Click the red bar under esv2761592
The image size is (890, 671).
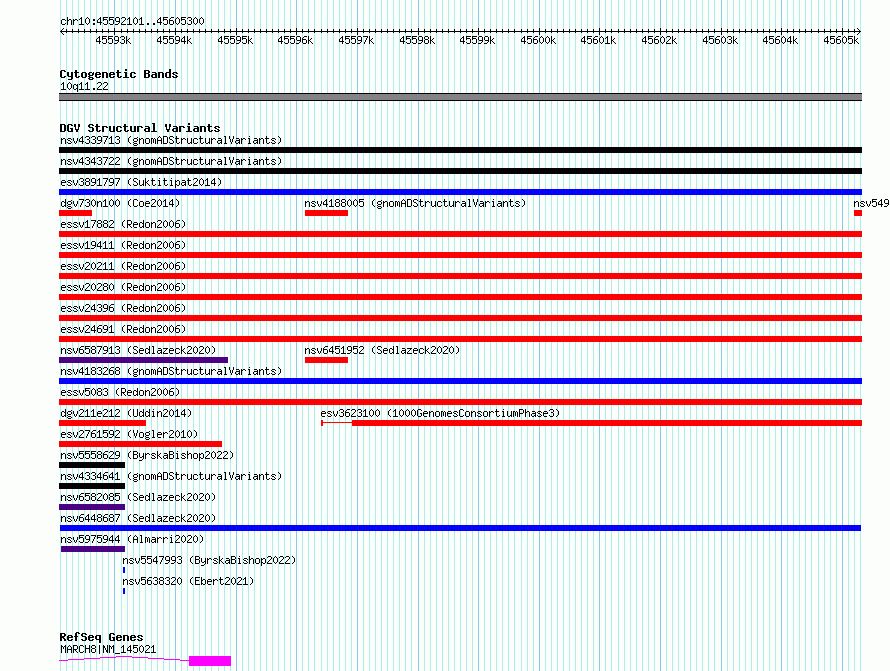pos(140,444)
